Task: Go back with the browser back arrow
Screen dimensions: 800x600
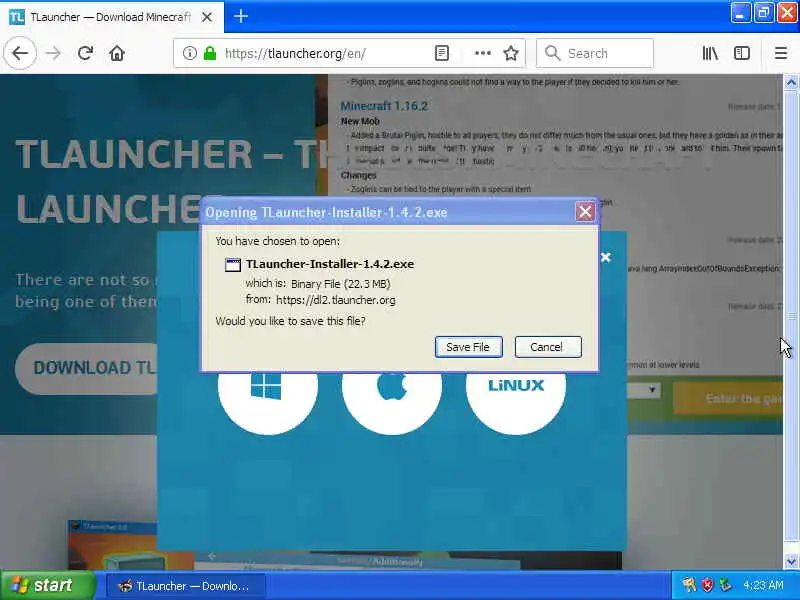Action: coord(20,53)
